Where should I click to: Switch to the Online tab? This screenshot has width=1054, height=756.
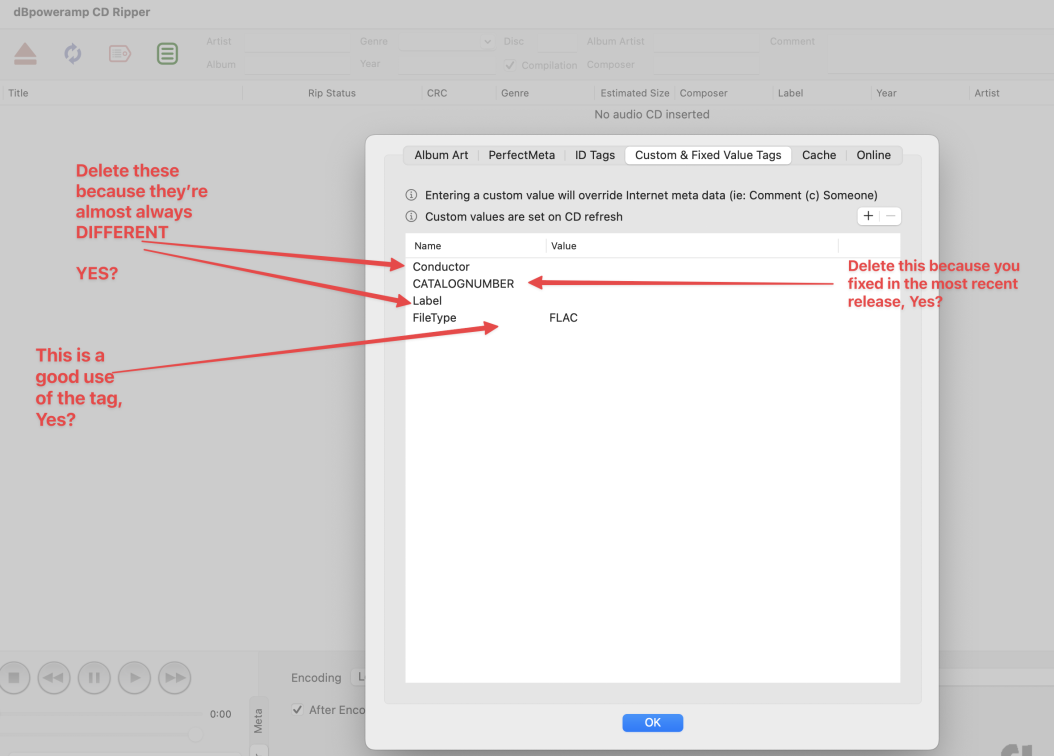click(873, 155)
